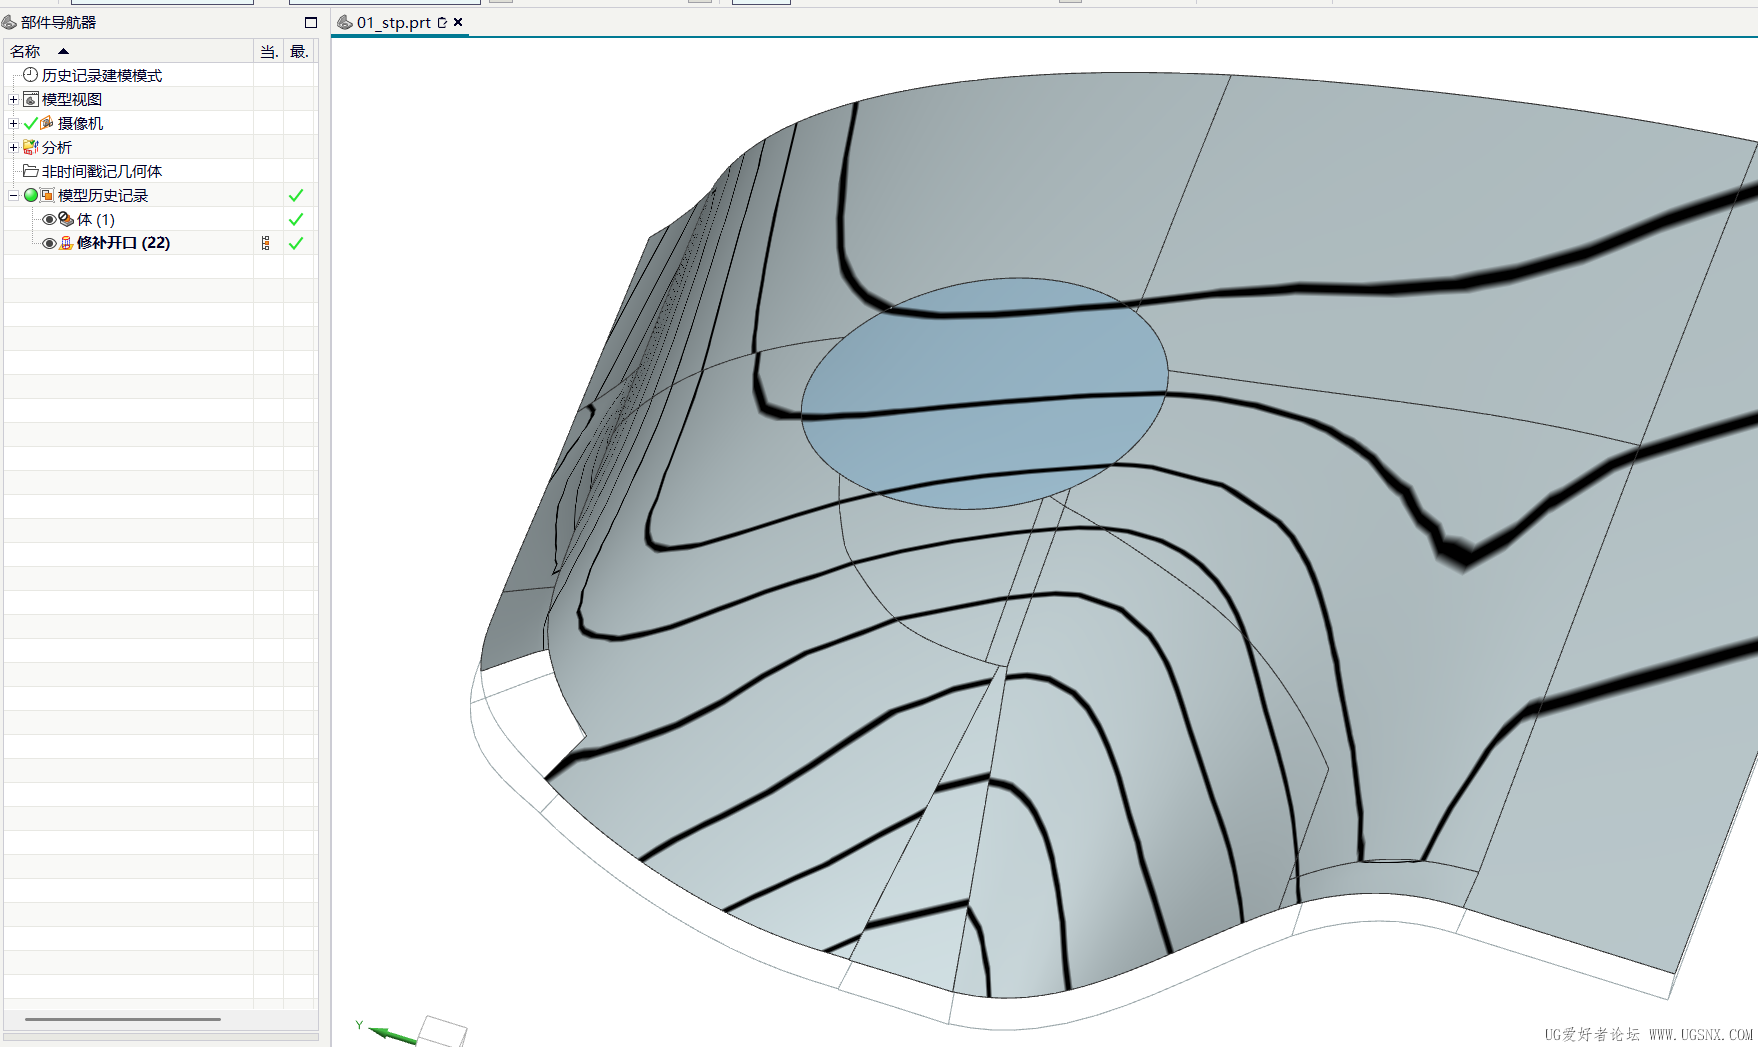Sort by the 名称 column header
1758x1047 pixels.
(26, 51)
